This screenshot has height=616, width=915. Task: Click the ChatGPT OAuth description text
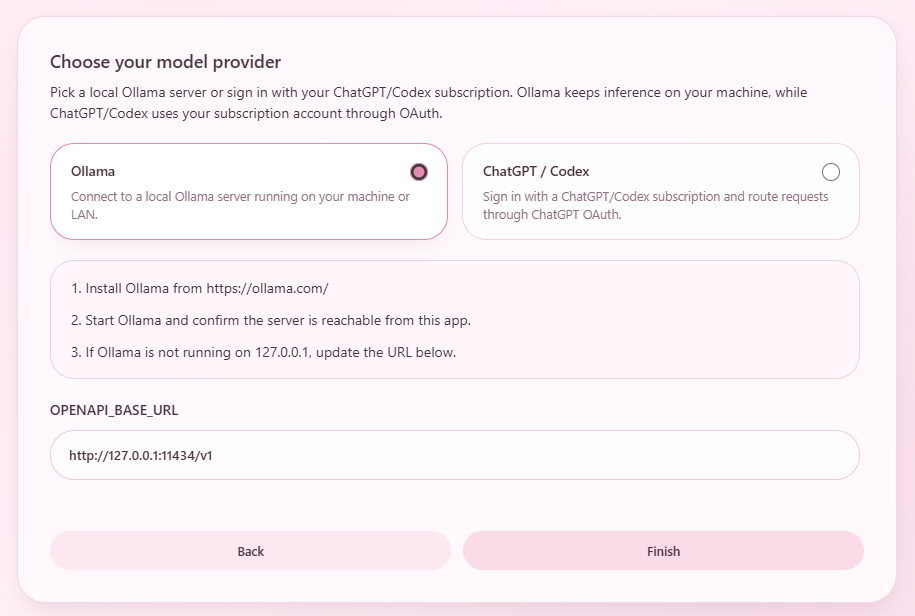(653, 205)
